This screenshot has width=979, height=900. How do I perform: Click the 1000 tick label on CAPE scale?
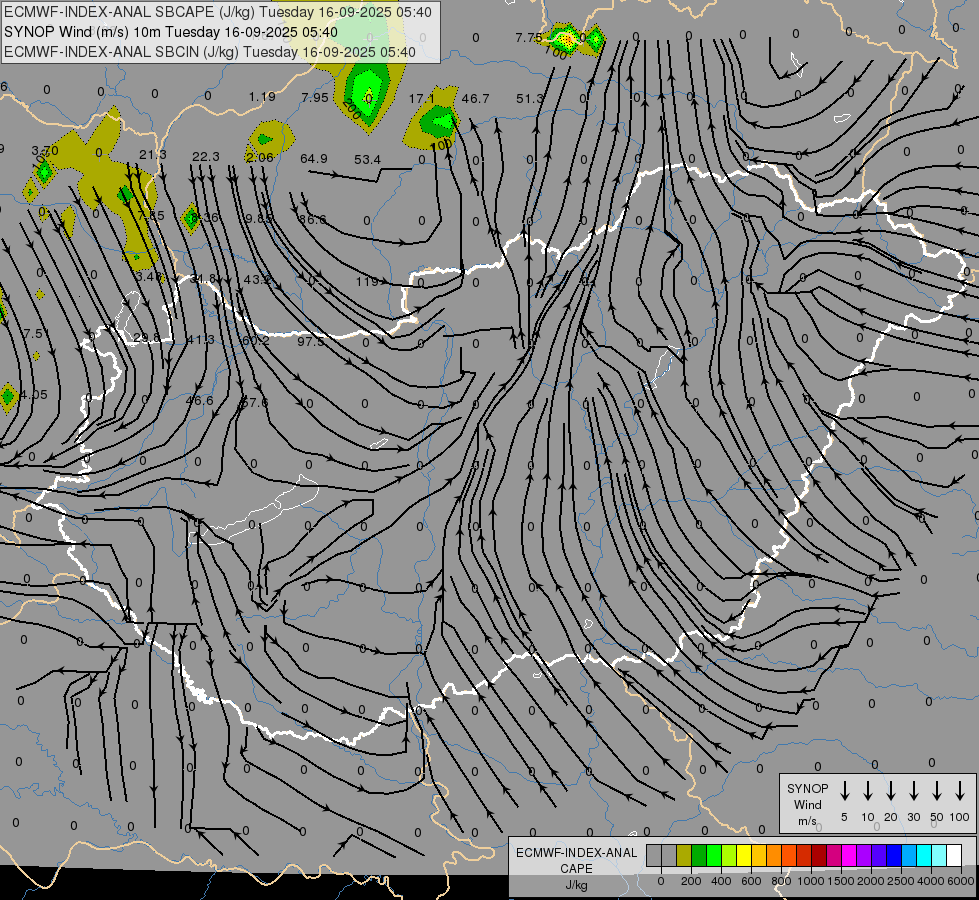[810, 881]
